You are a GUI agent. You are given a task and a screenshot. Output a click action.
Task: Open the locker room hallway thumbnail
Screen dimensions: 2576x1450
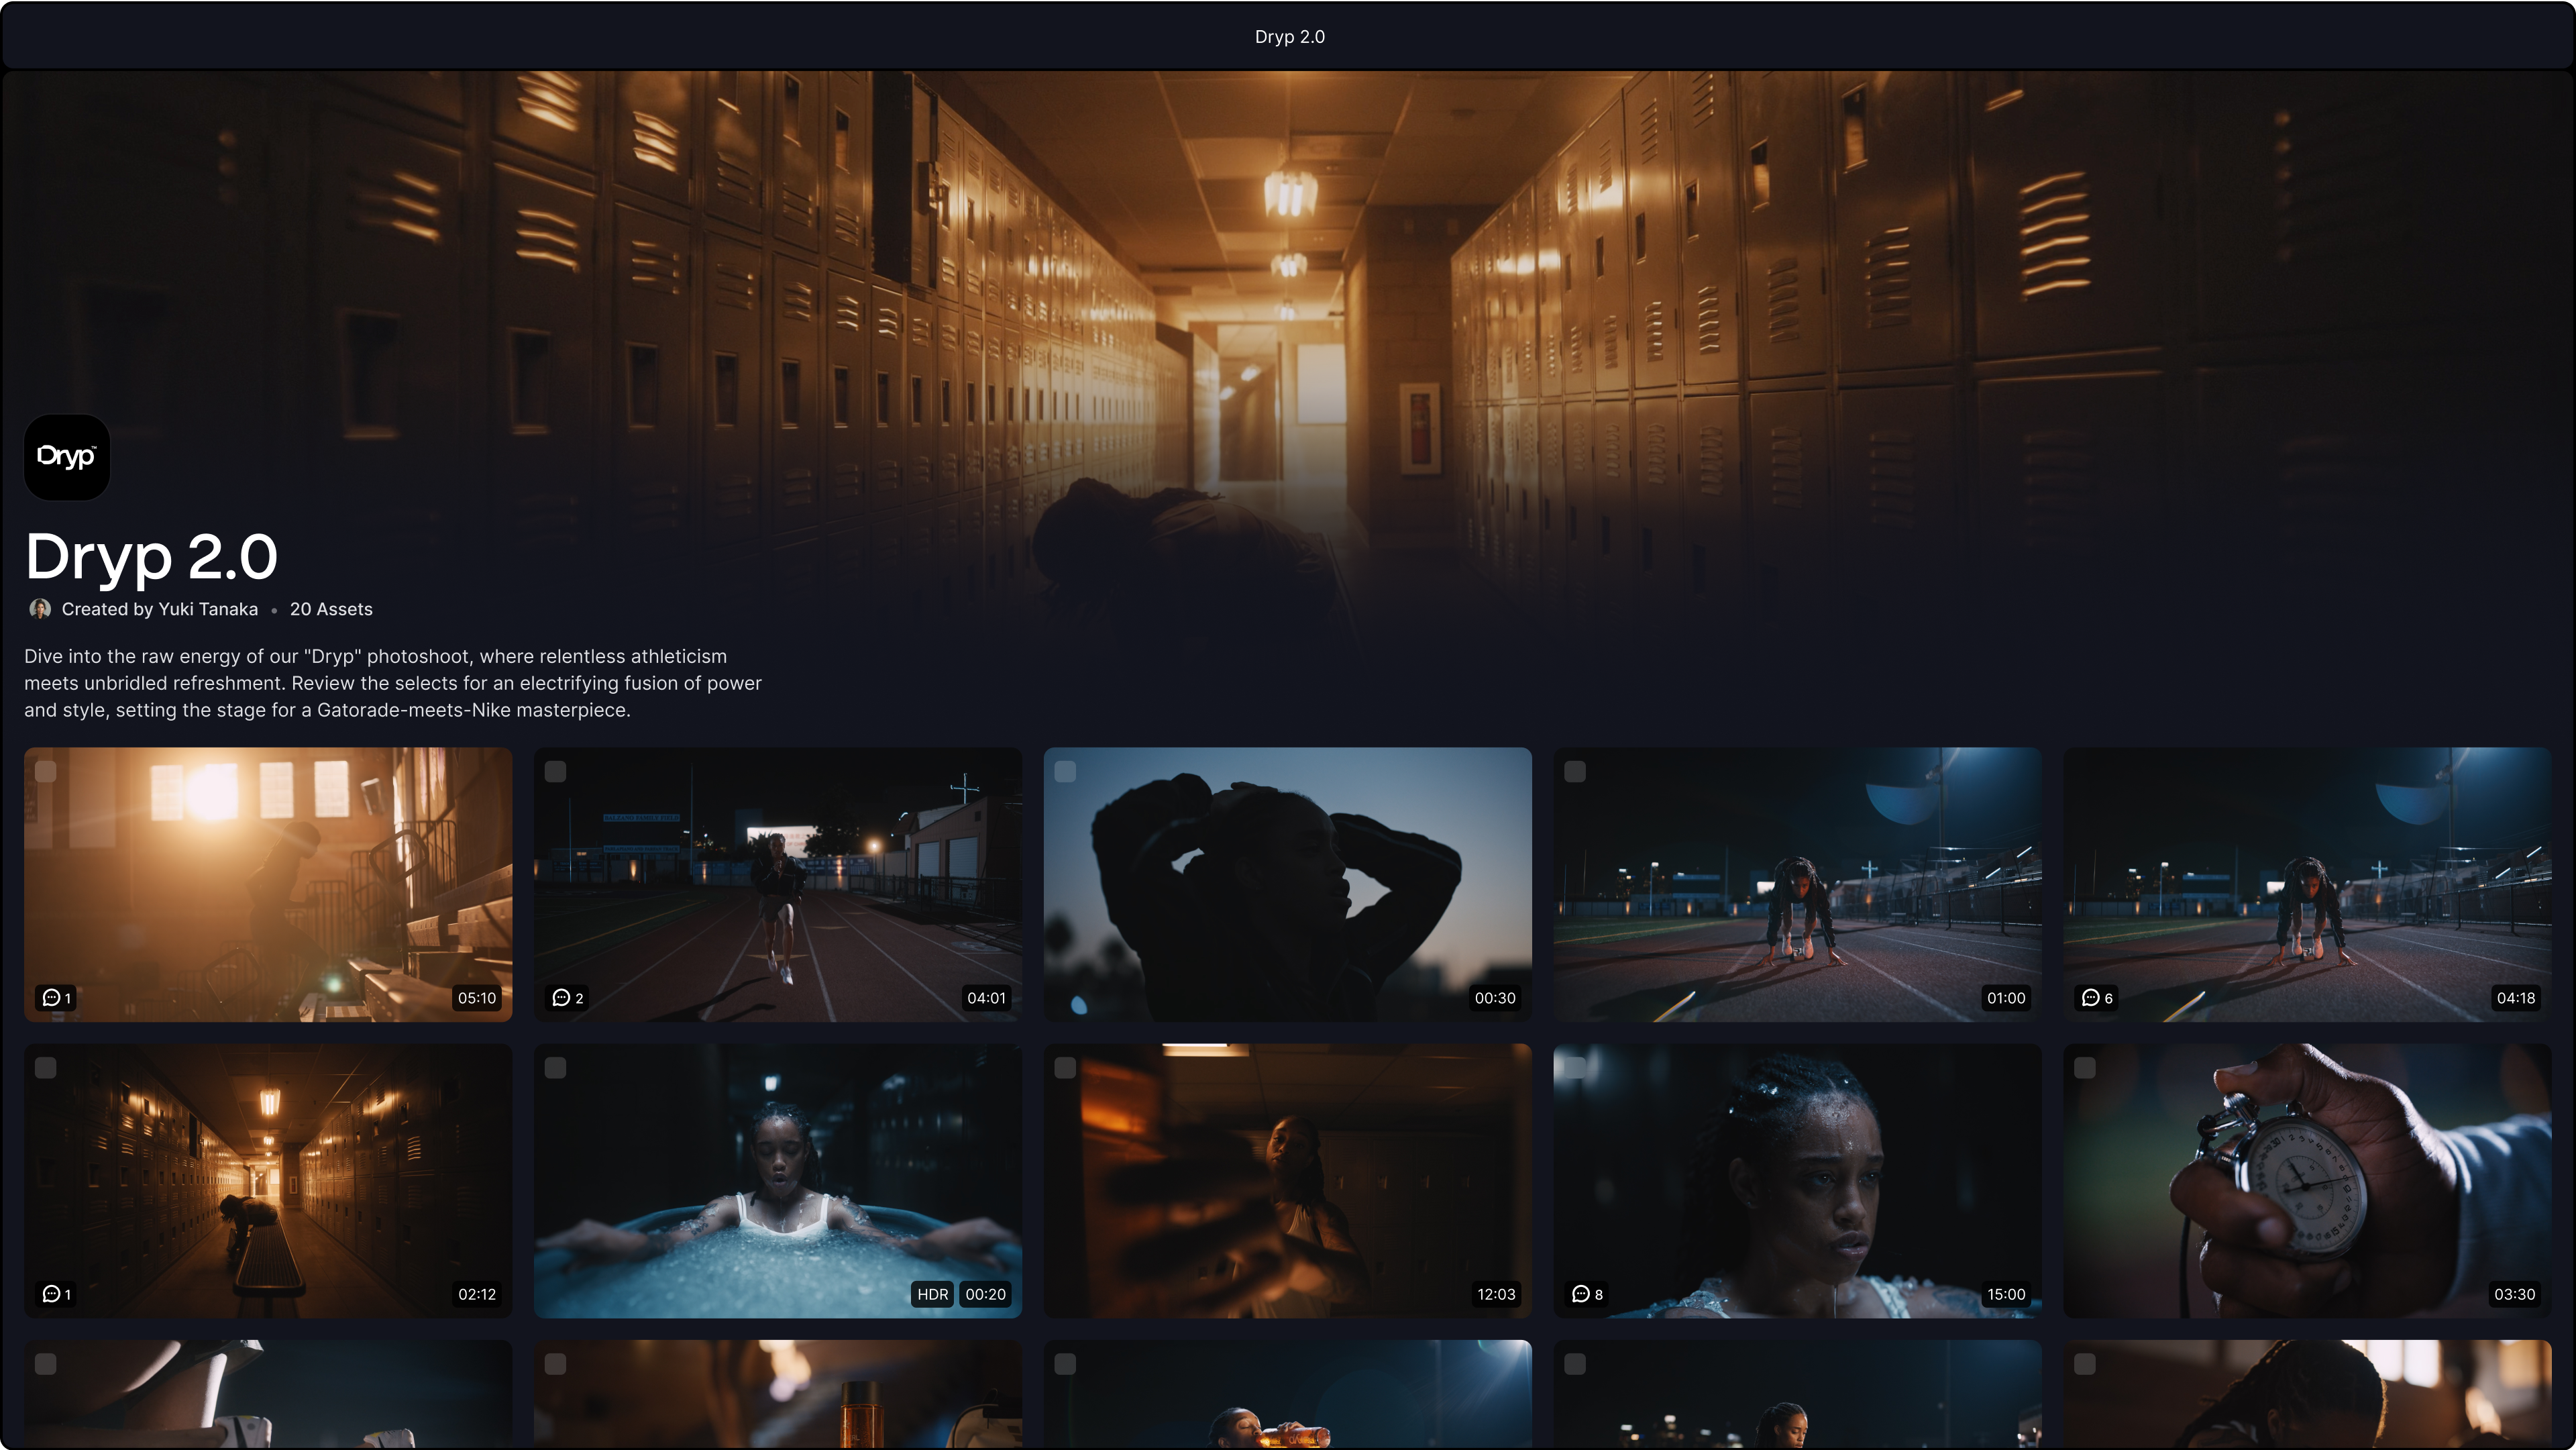(268, 1181)
